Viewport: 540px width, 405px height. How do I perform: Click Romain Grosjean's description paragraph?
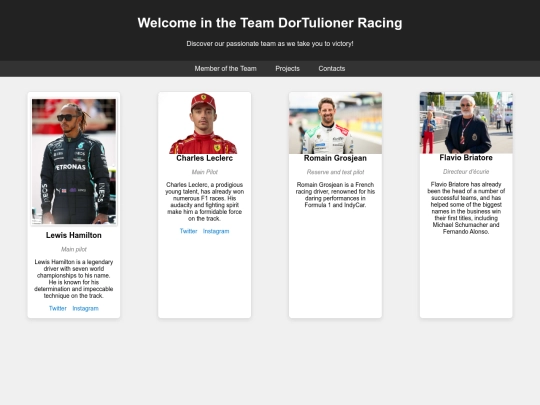[x=335, y=195]
